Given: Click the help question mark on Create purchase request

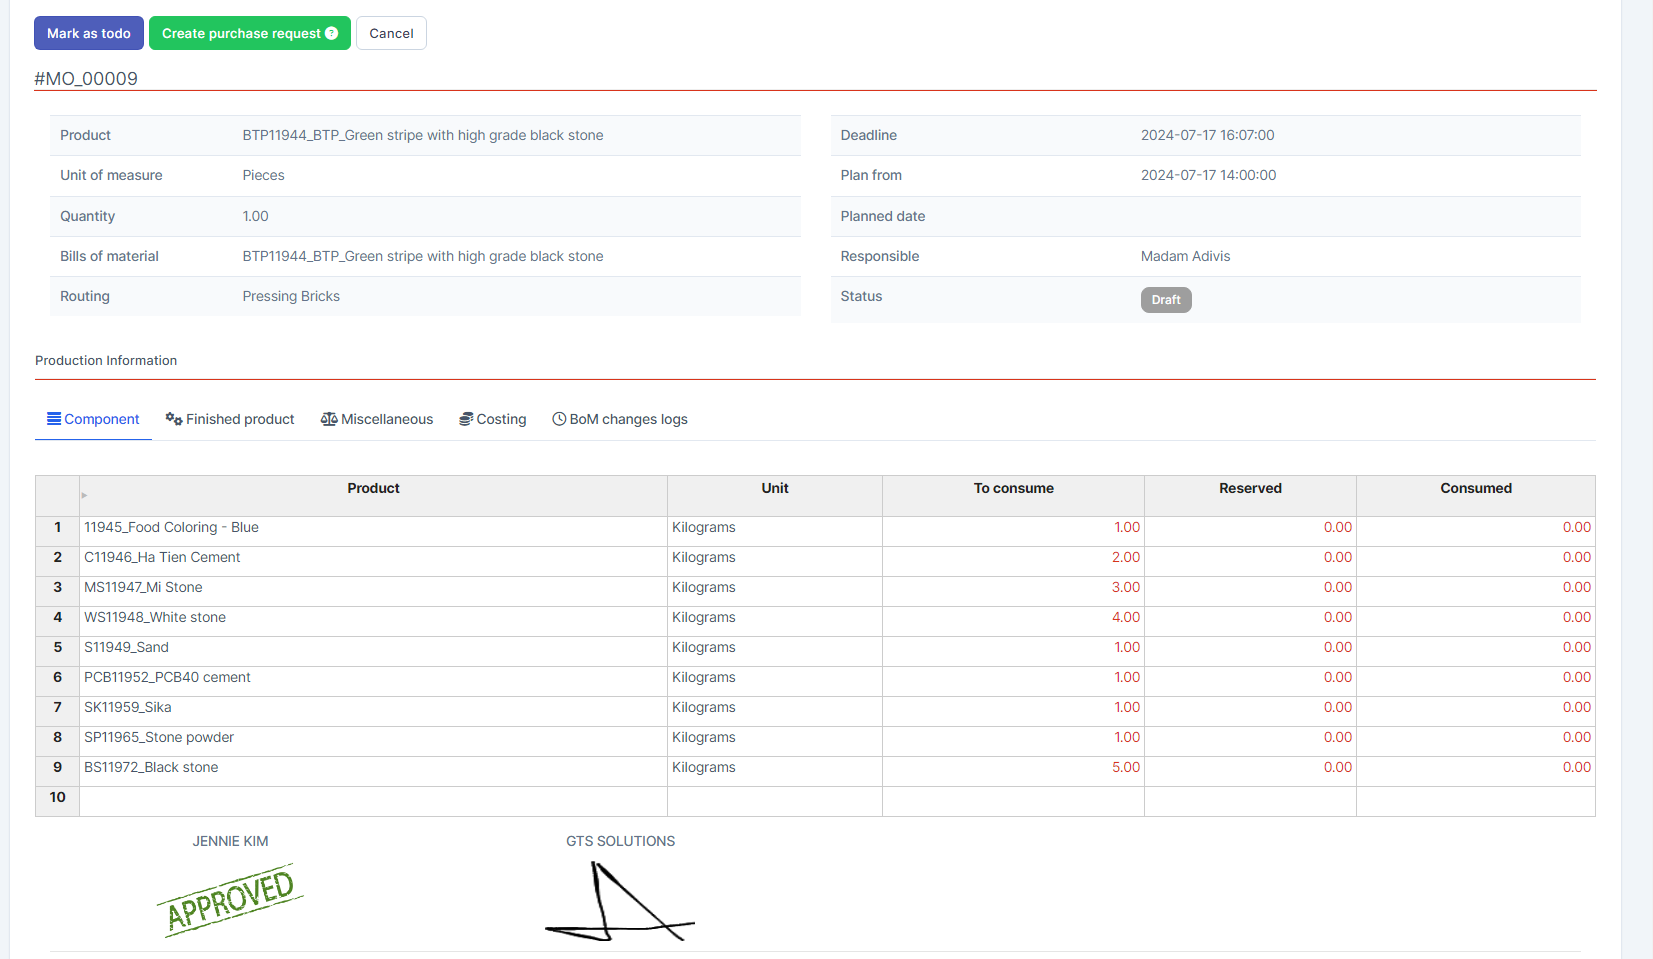Looking at the screenshot, I should [x=332, y=33].
